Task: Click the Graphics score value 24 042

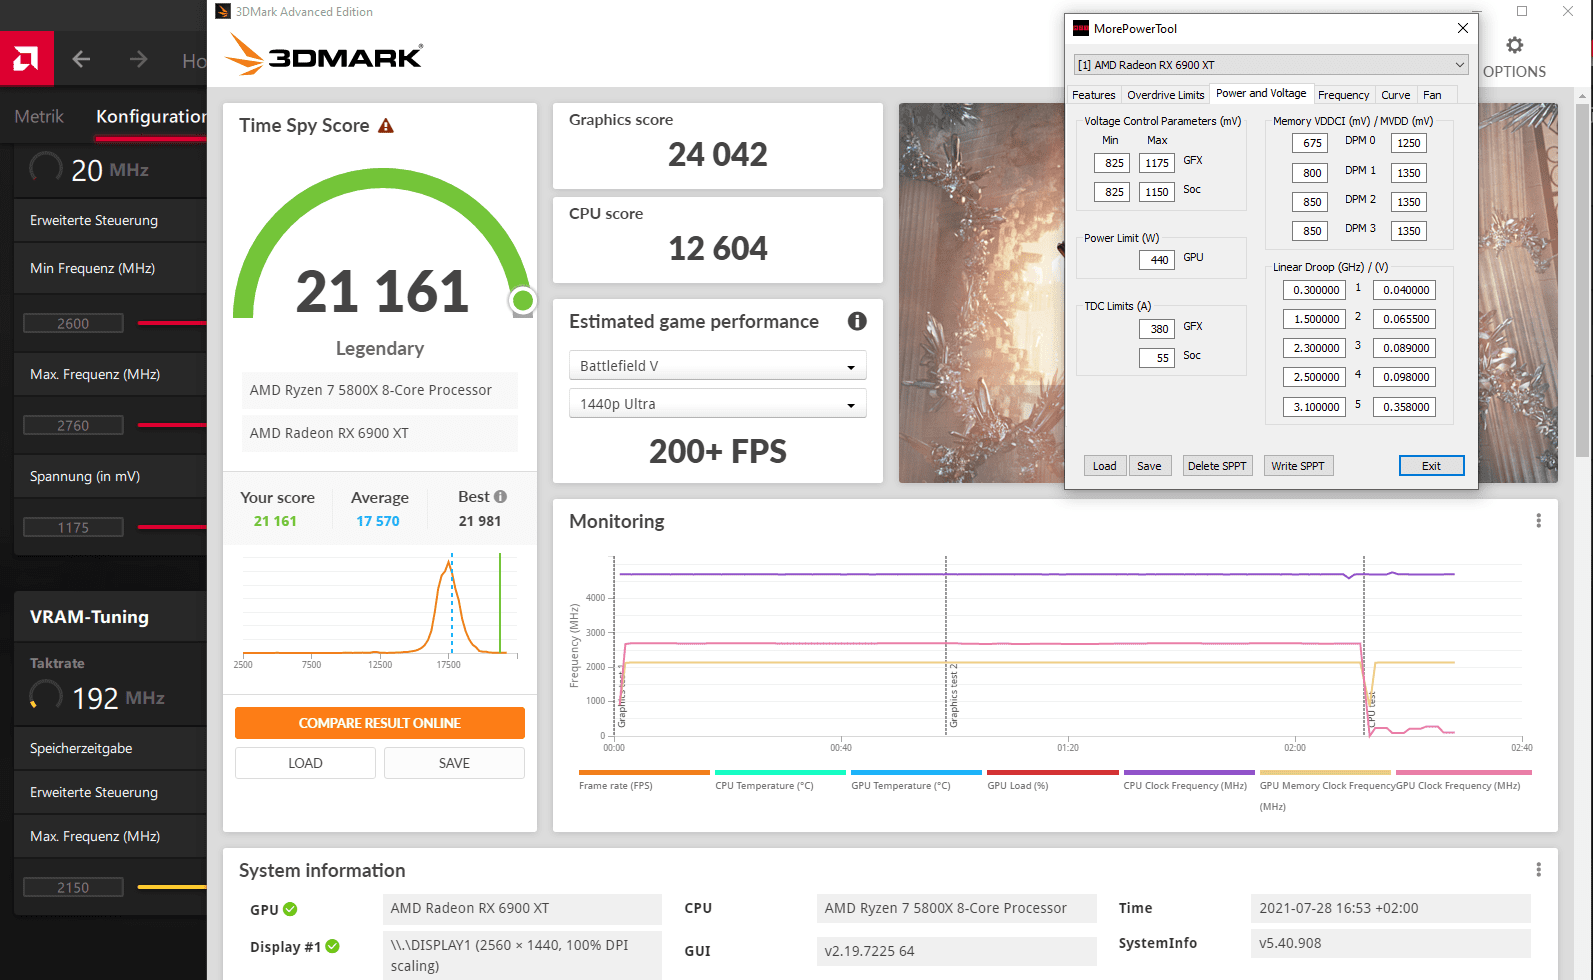Action: click(717, 154)
